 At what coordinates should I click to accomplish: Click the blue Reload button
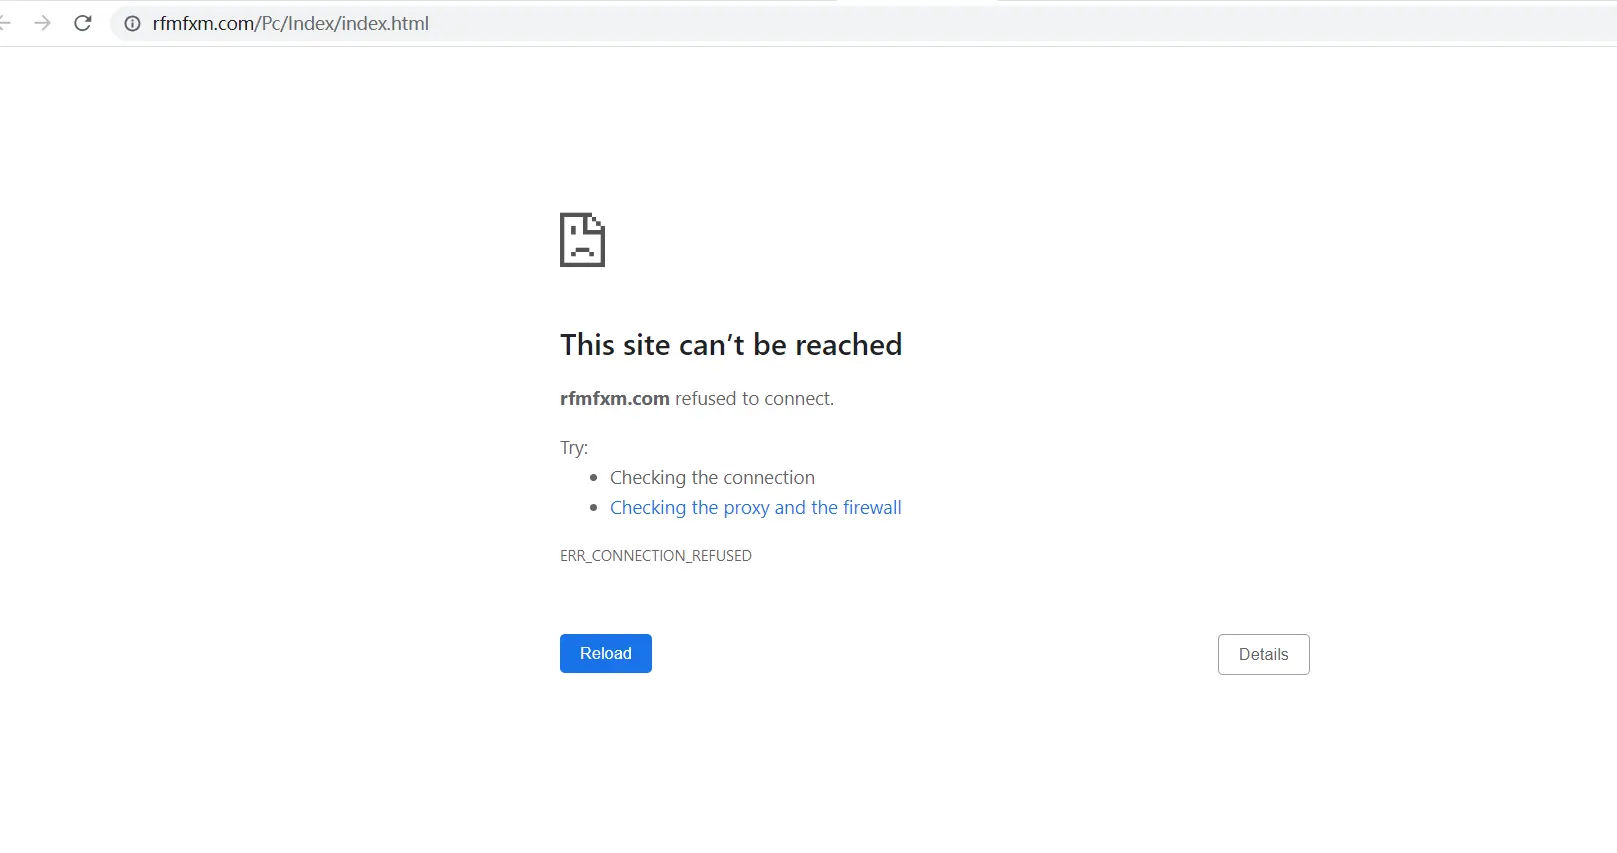605,653
